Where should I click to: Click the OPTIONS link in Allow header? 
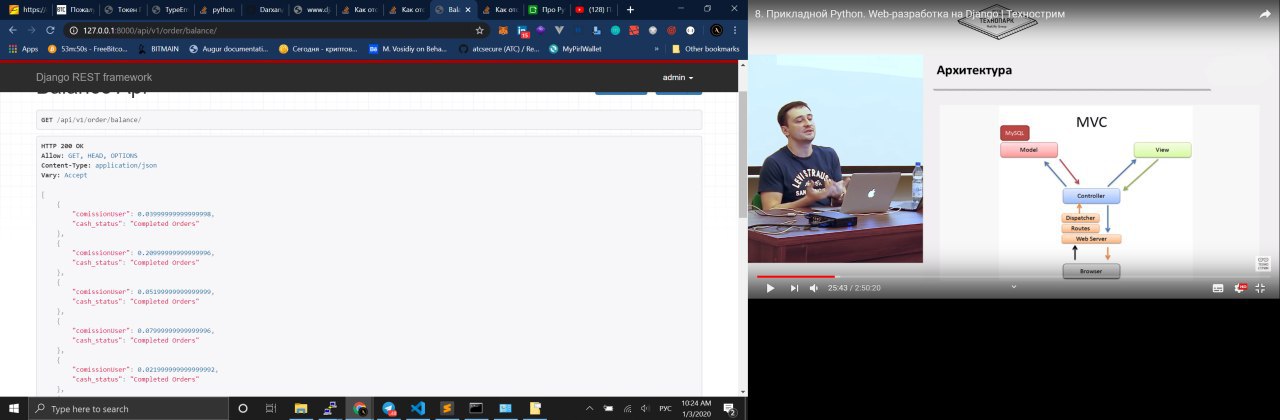(x=124, y=156)
